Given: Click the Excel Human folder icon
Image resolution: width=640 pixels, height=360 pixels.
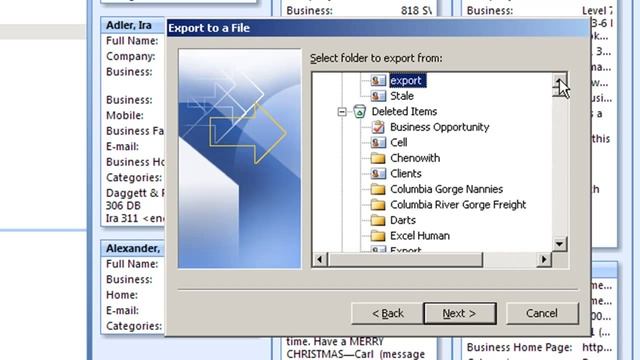Looking at the screenshot, I should 378,236.
